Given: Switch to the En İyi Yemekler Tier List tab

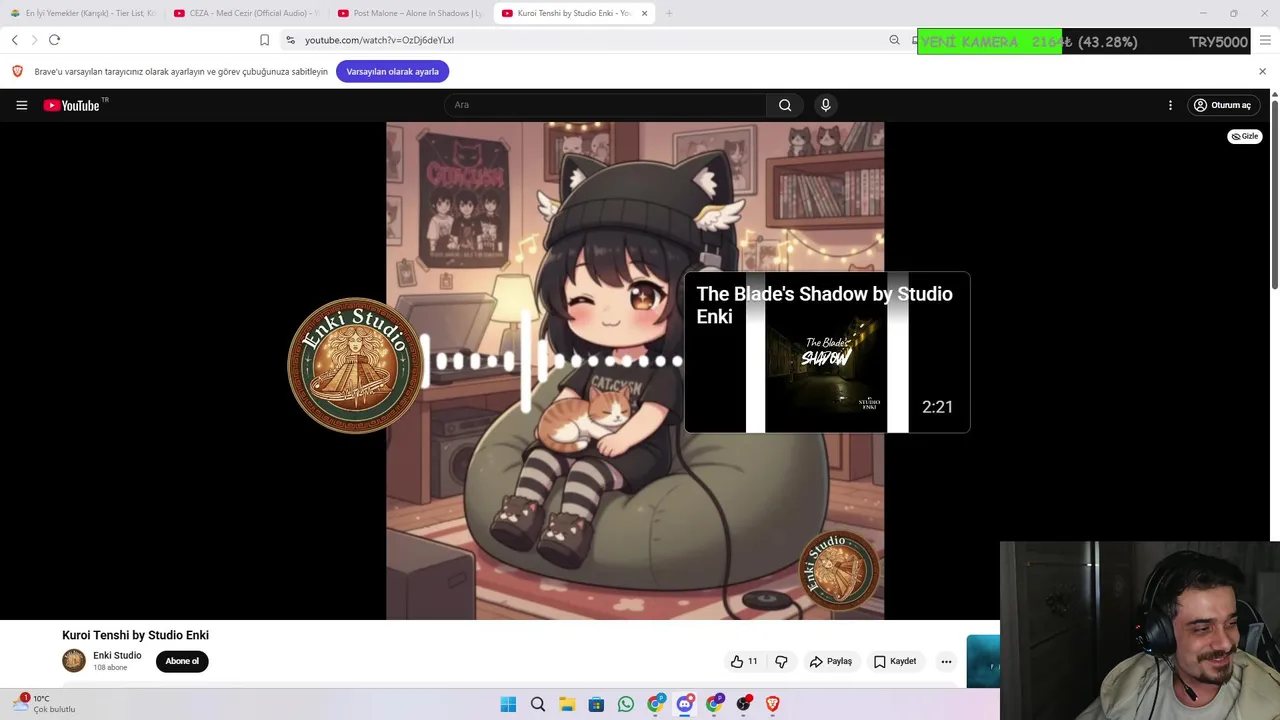Looking at the screenshot, I should [83, 13].
